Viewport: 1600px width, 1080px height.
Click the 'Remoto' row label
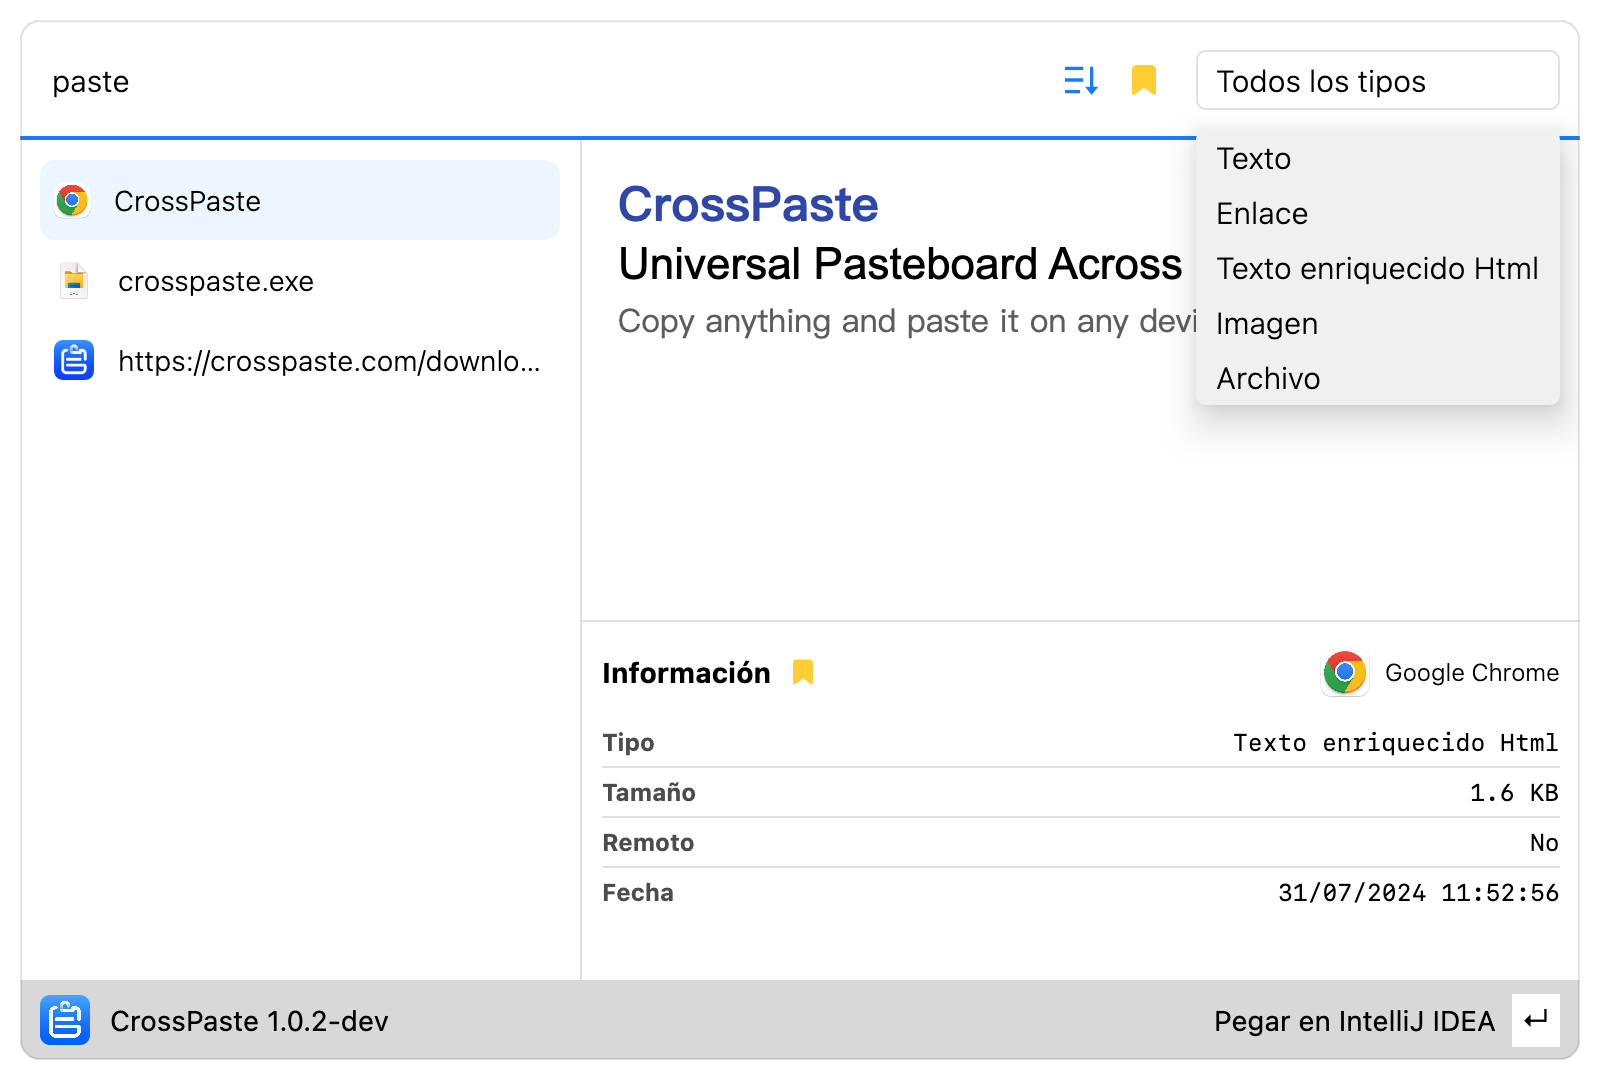(x=648, y=843)
